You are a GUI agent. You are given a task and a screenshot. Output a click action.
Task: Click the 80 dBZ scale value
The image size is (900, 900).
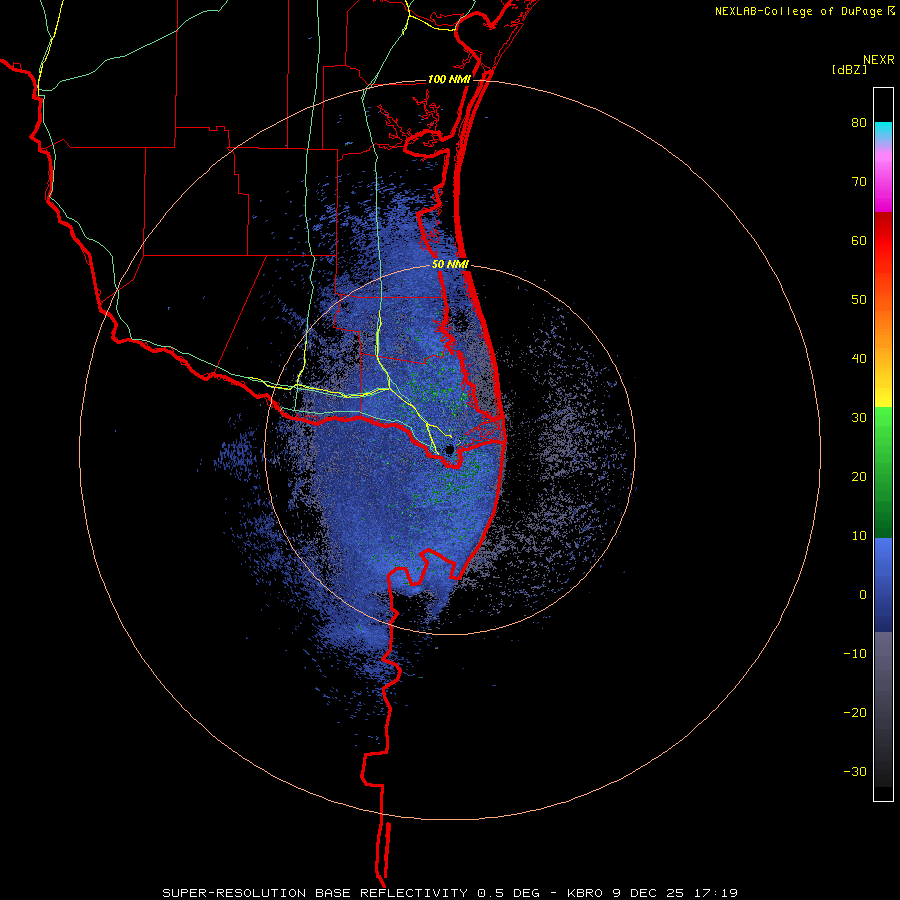pos(859,123)
